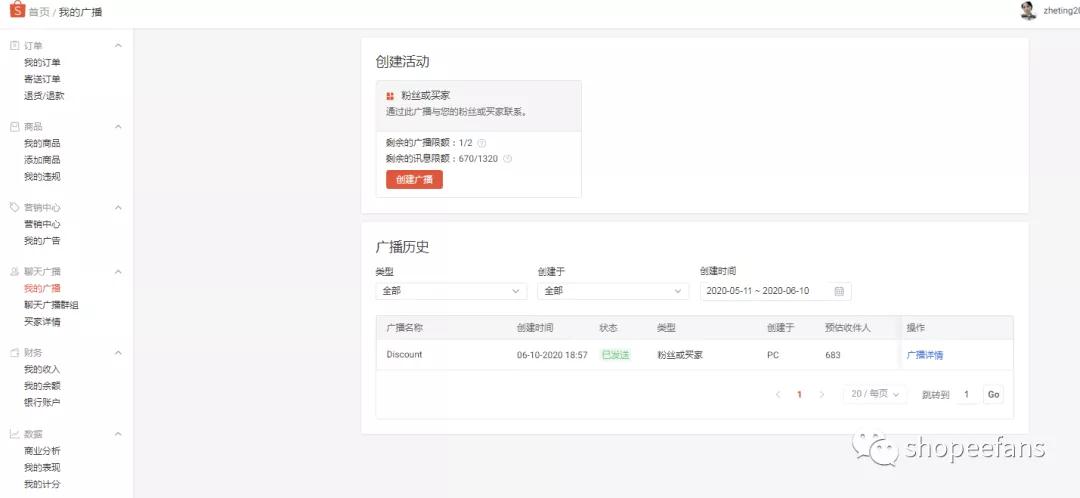
Task: Open 商业分析 in sidebar
Action: (42, 451)
